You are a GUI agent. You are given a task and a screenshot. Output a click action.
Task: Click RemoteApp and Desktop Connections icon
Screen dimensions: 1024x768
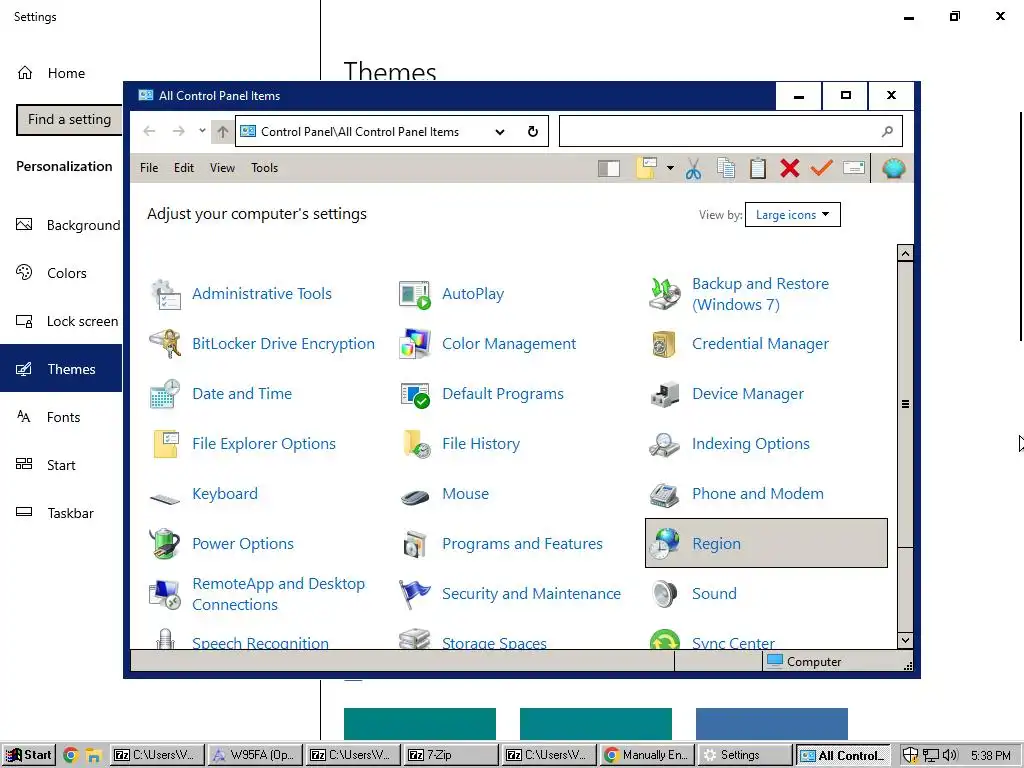[x=166, y=594]
